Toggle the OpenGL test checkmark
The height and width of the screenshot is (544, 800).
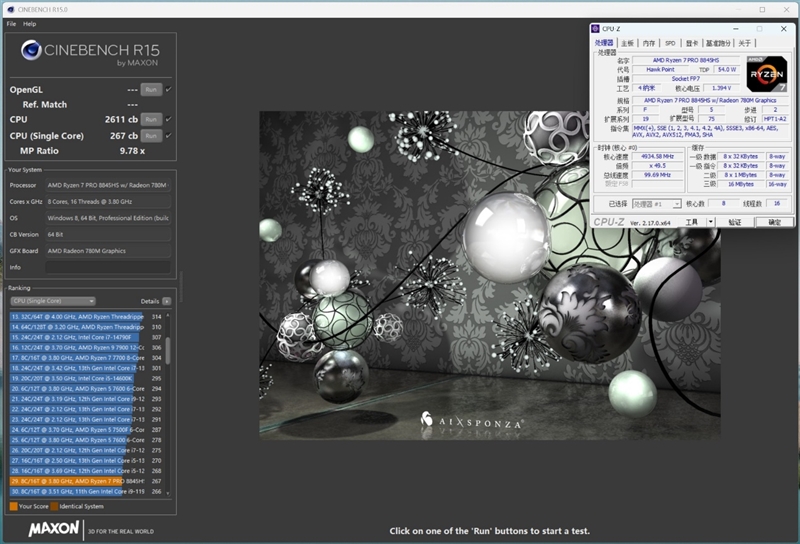coord(168,89)
